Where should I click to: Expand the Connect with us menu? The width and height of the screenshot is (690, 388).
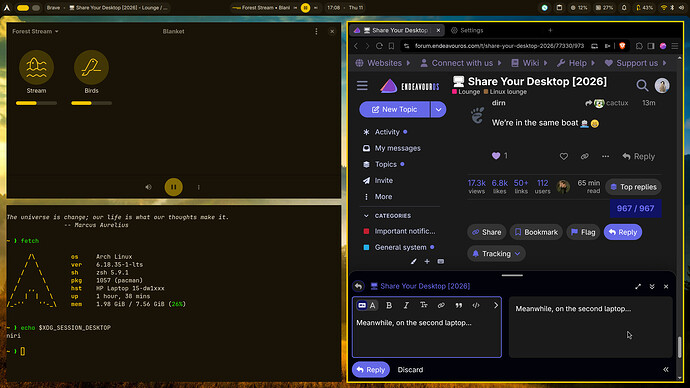(x=461, y=63)
